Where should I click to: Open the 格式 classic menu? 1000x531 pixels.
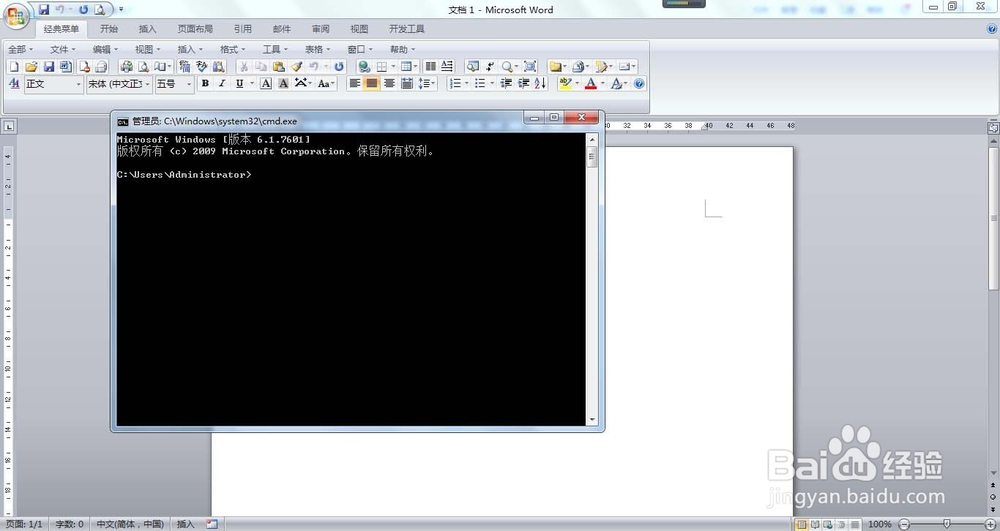(x=232, y=49)
